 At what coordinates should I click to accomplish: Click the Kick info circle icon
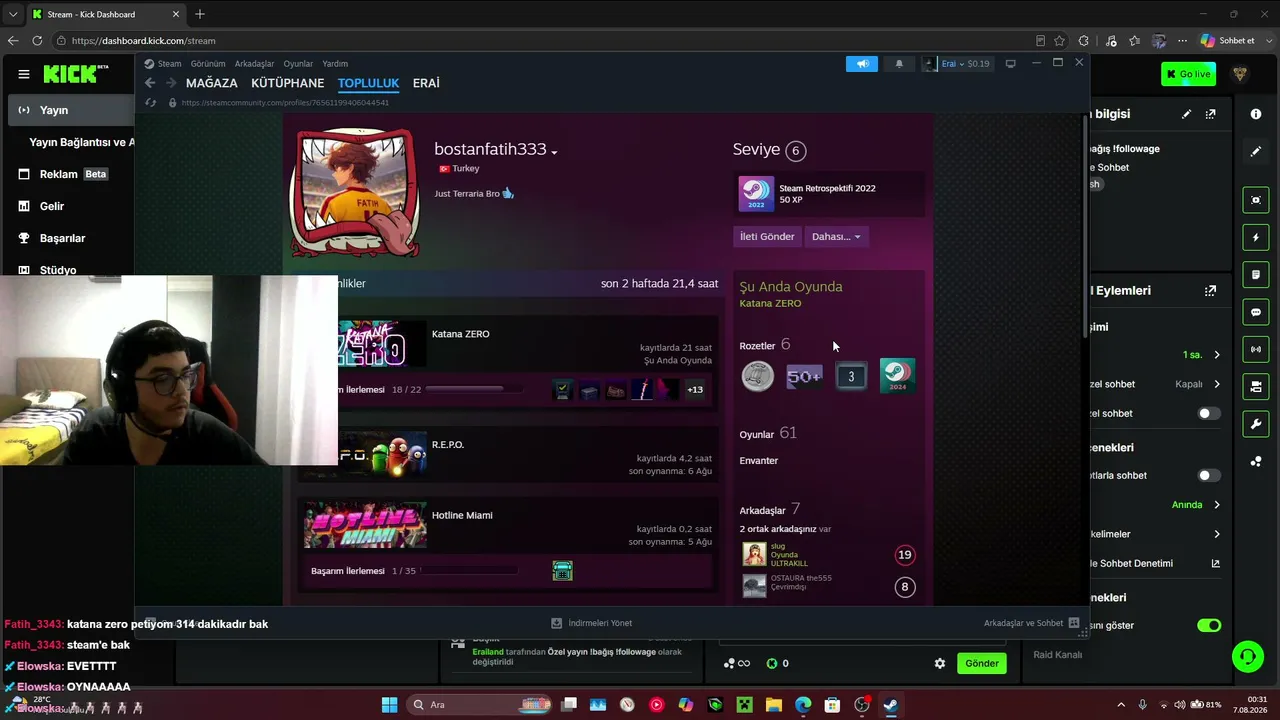pos(1256,114)
